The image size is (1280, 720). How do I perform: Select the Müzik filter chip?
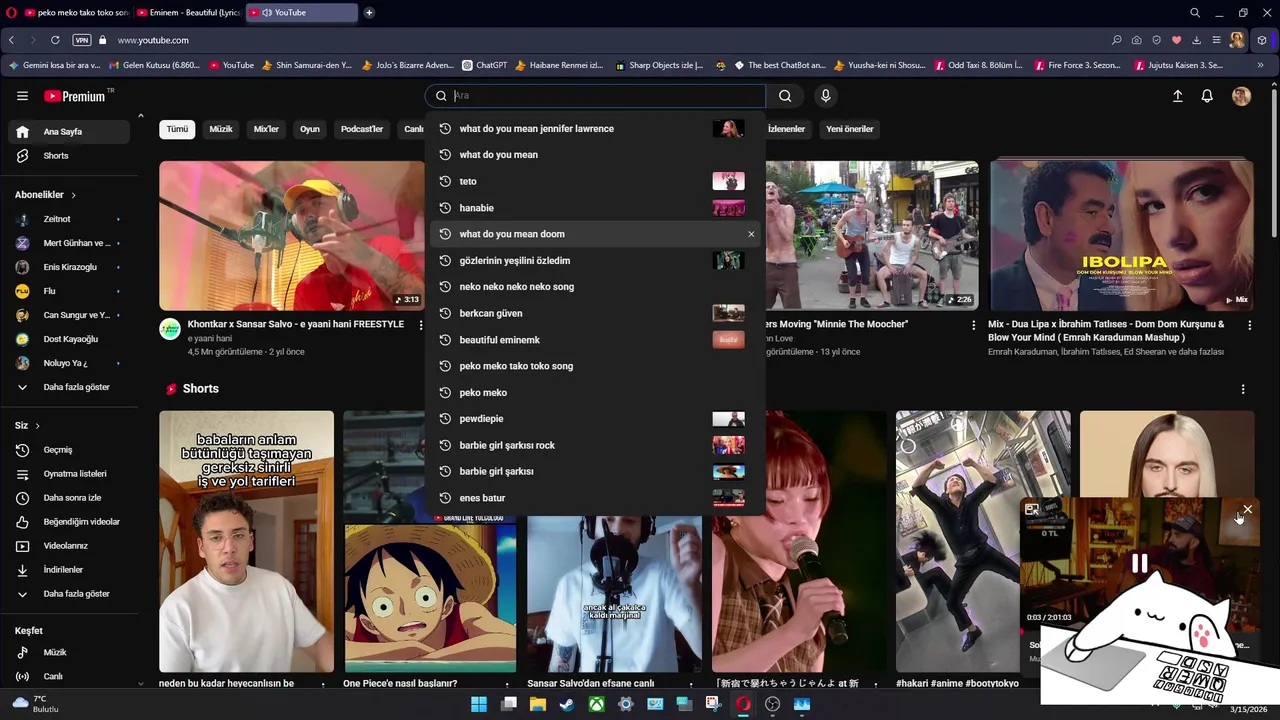tap(221, 129)
